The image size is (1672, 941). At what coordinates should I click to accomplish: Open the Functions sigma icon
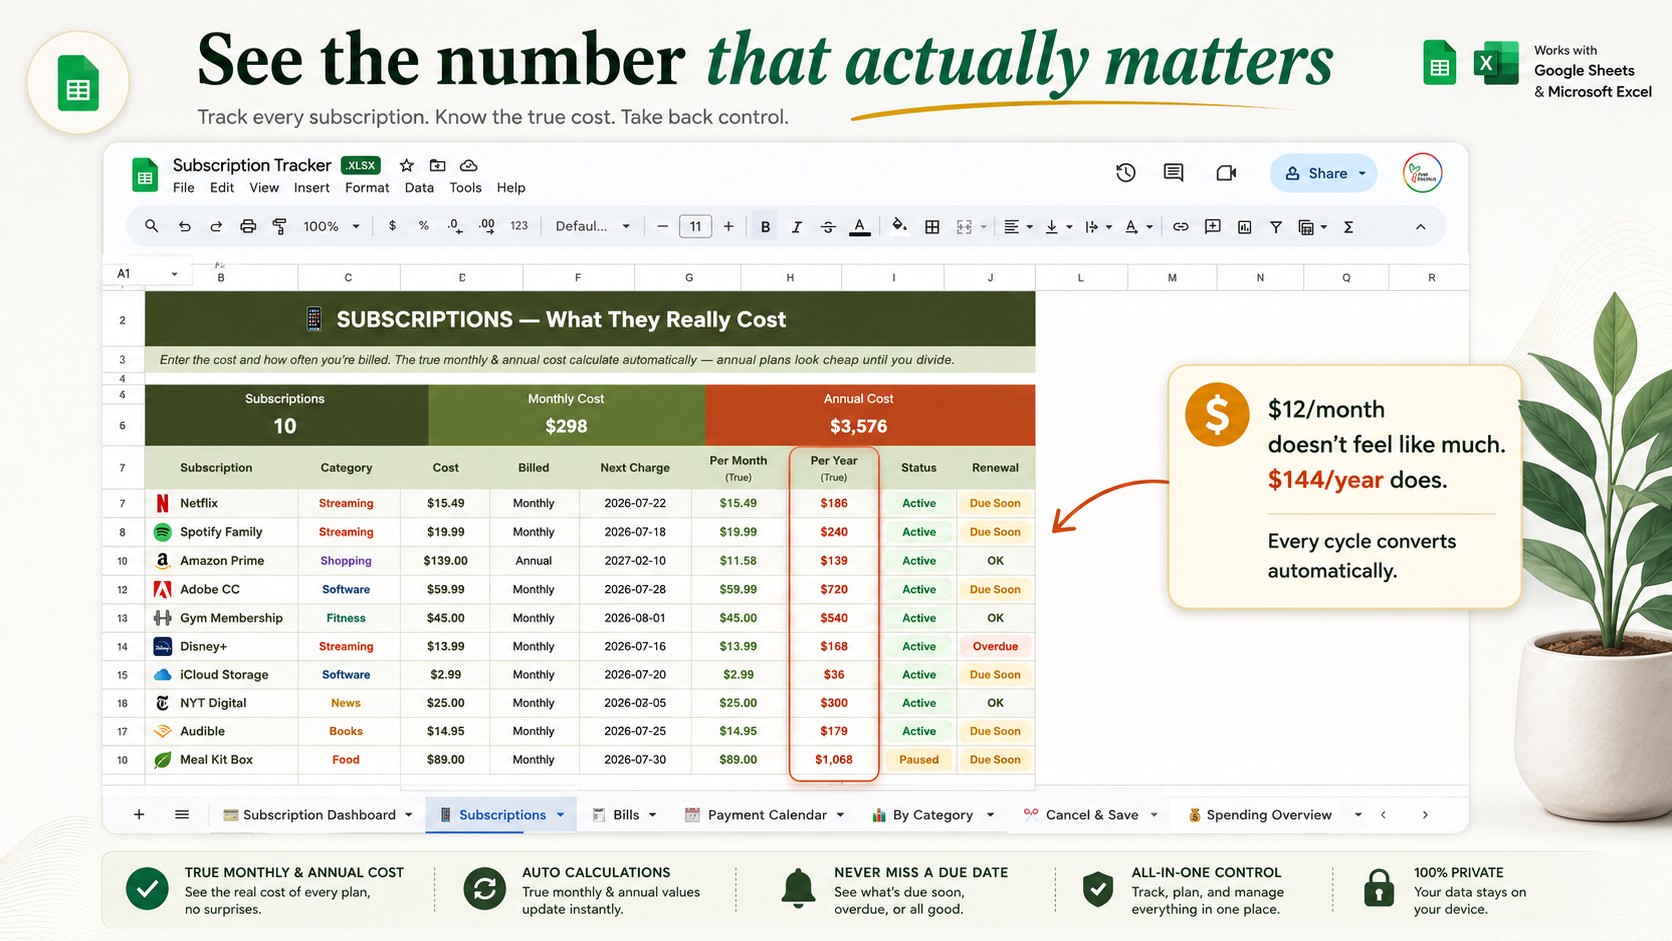tap(1349, 227)
